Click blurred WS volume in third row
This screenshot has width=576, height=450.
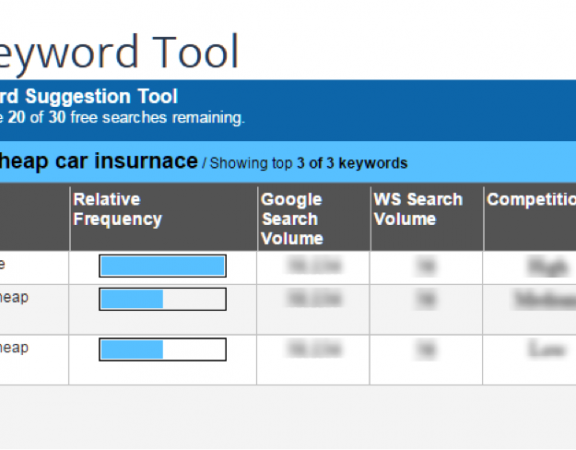pyautogui.click(x=426, y=349)
